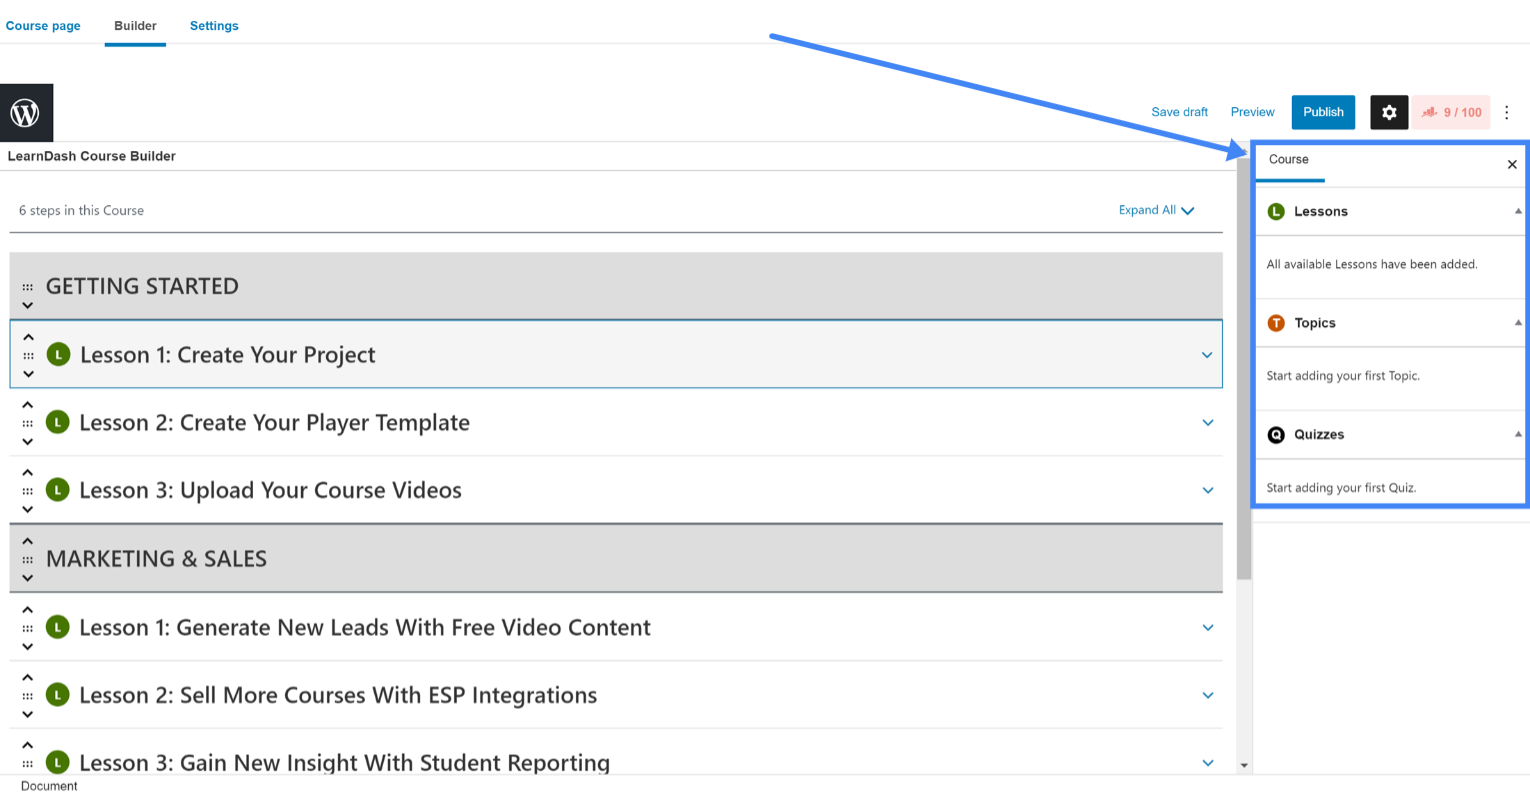Expand Lesson 1: Create Your Project details

(1207, 355)
